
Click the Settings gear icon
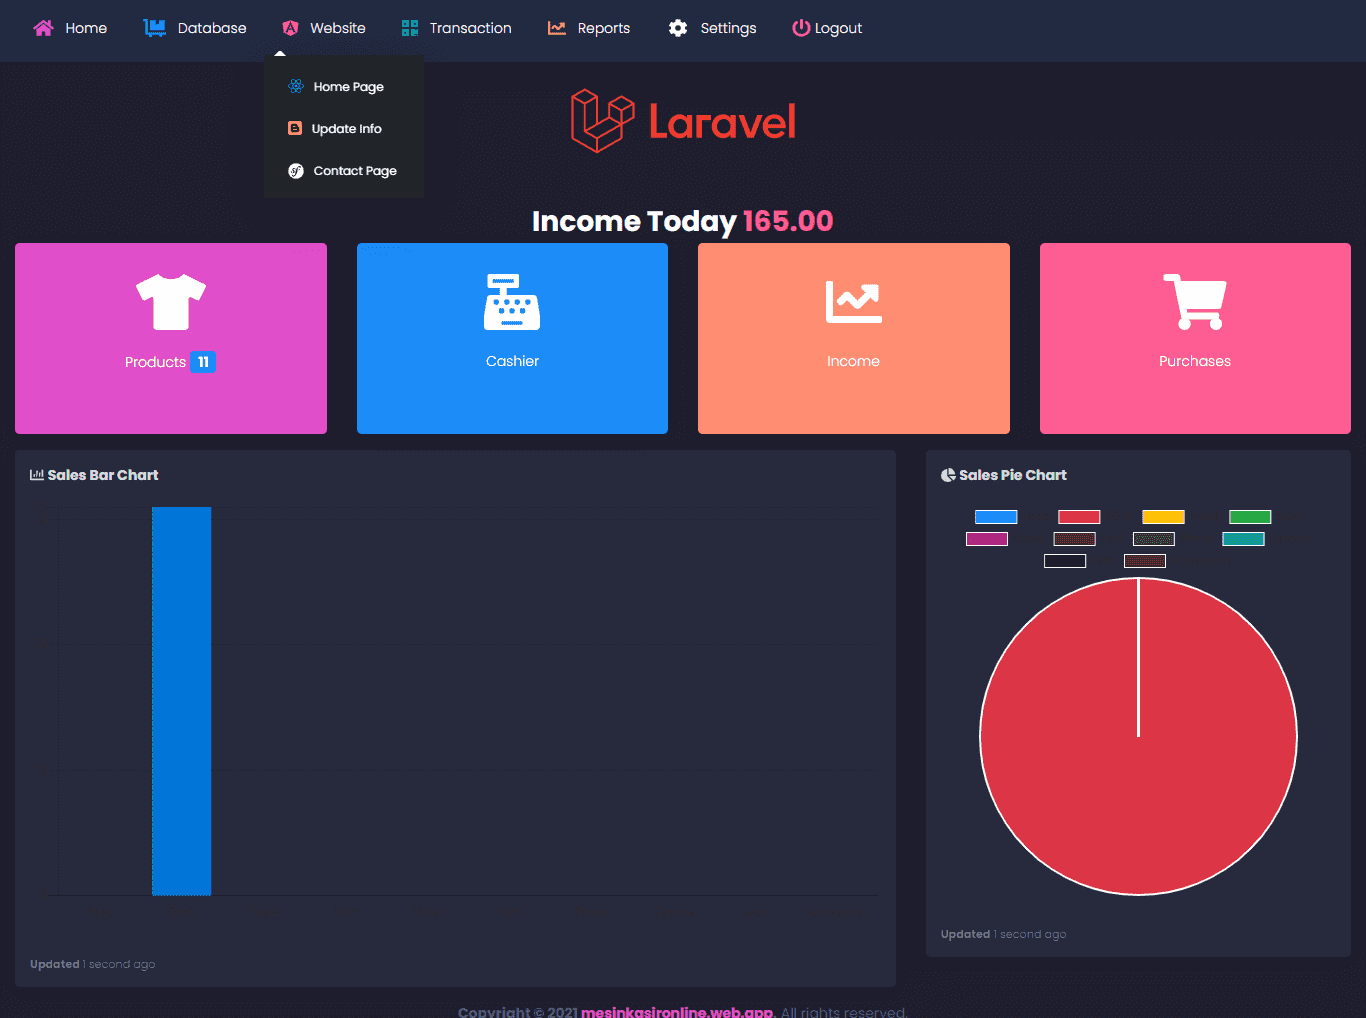point(678,28)
